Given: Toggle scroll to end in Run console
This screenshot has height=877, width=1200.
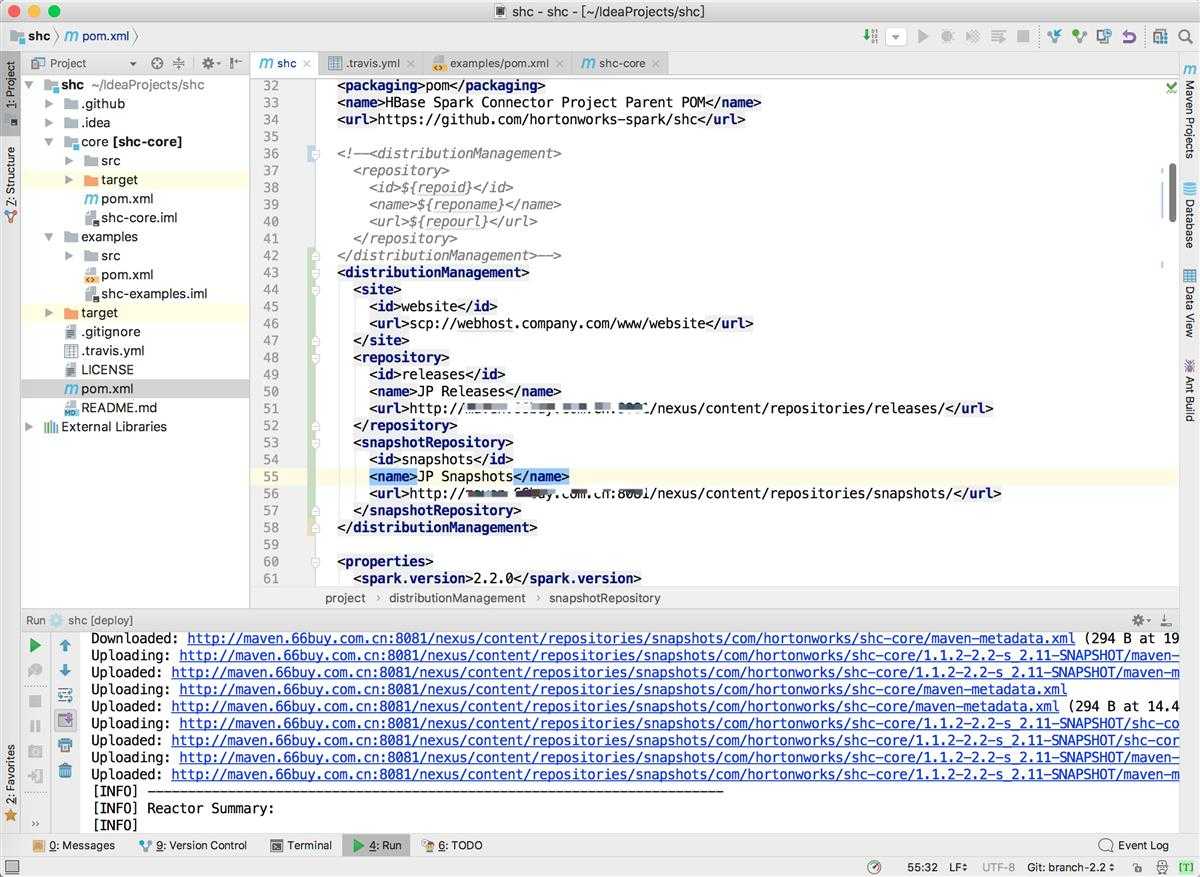Looking at the screenshot, I should (65, 720).
